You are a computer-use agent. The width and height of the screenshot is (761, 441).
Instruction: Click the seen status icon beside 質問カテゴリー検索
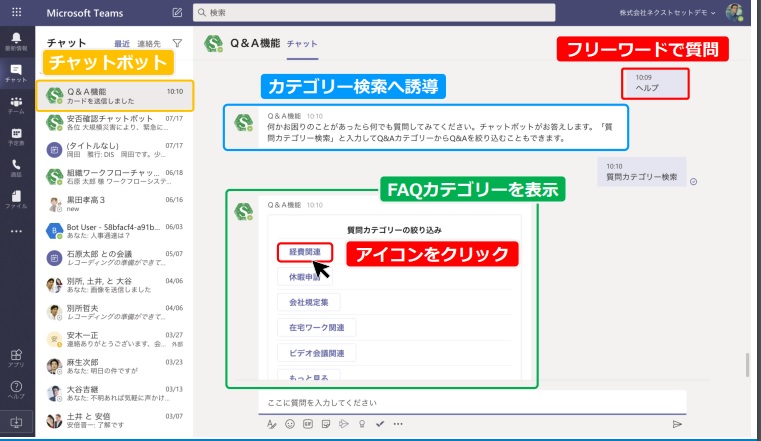(x=694, y=181)
